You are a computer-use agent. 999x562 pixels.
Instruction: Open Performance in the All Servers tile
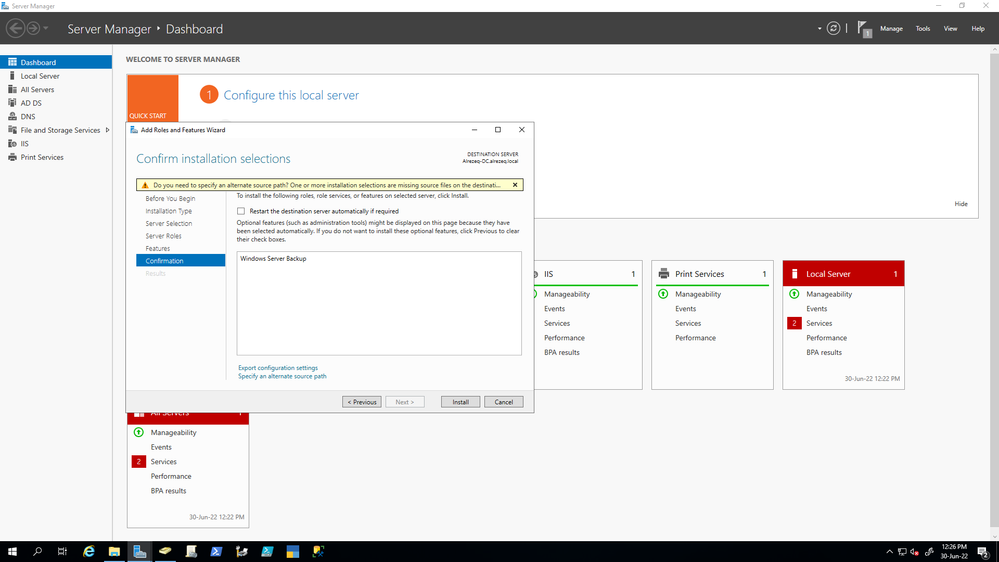pos(171,476)
